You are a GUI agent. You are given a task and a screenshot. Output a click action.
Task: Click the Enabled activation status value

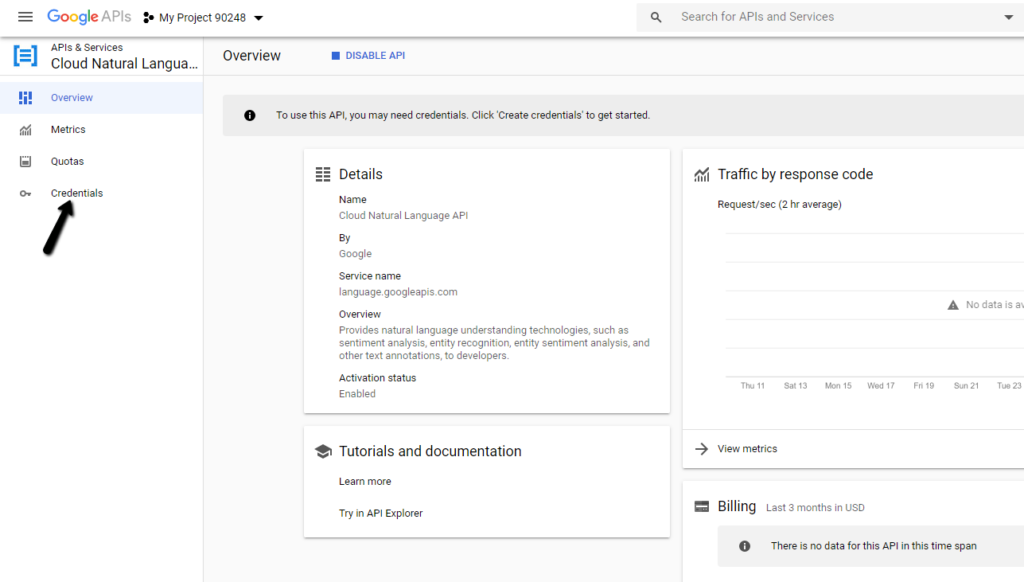coord(357,394)
